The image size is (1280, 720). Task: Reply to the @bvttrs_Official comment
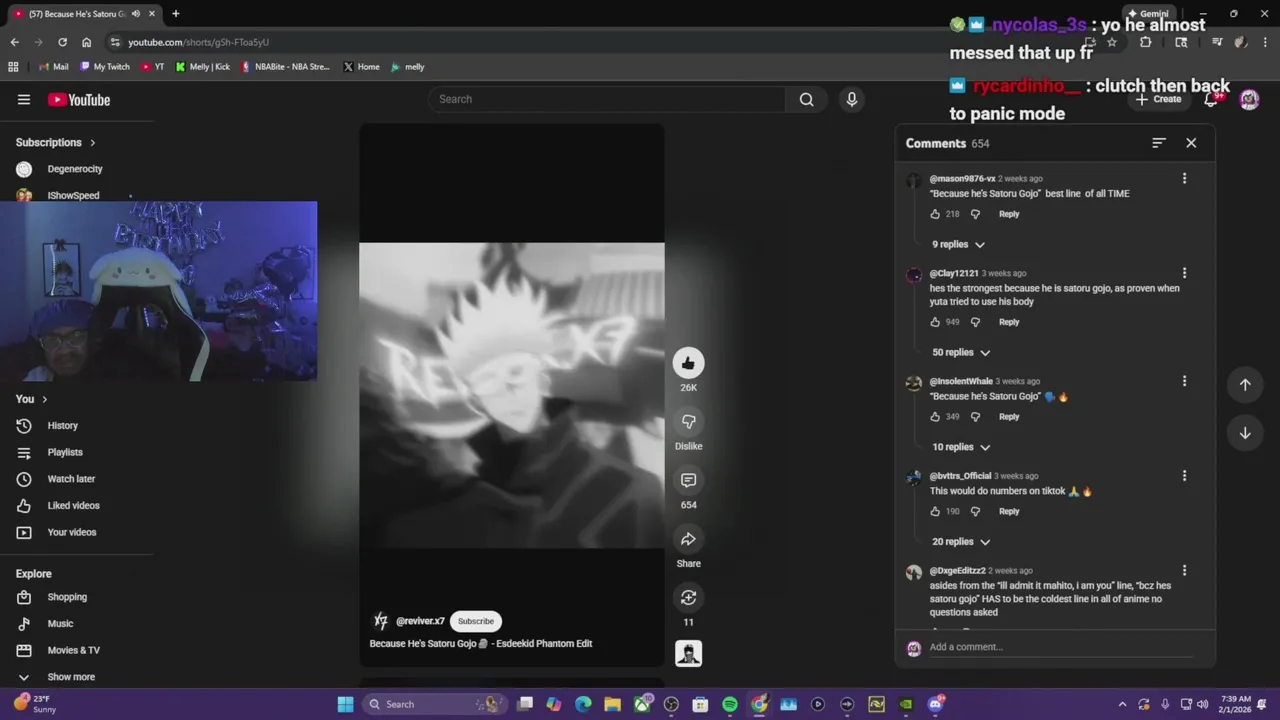(1009, 511)
